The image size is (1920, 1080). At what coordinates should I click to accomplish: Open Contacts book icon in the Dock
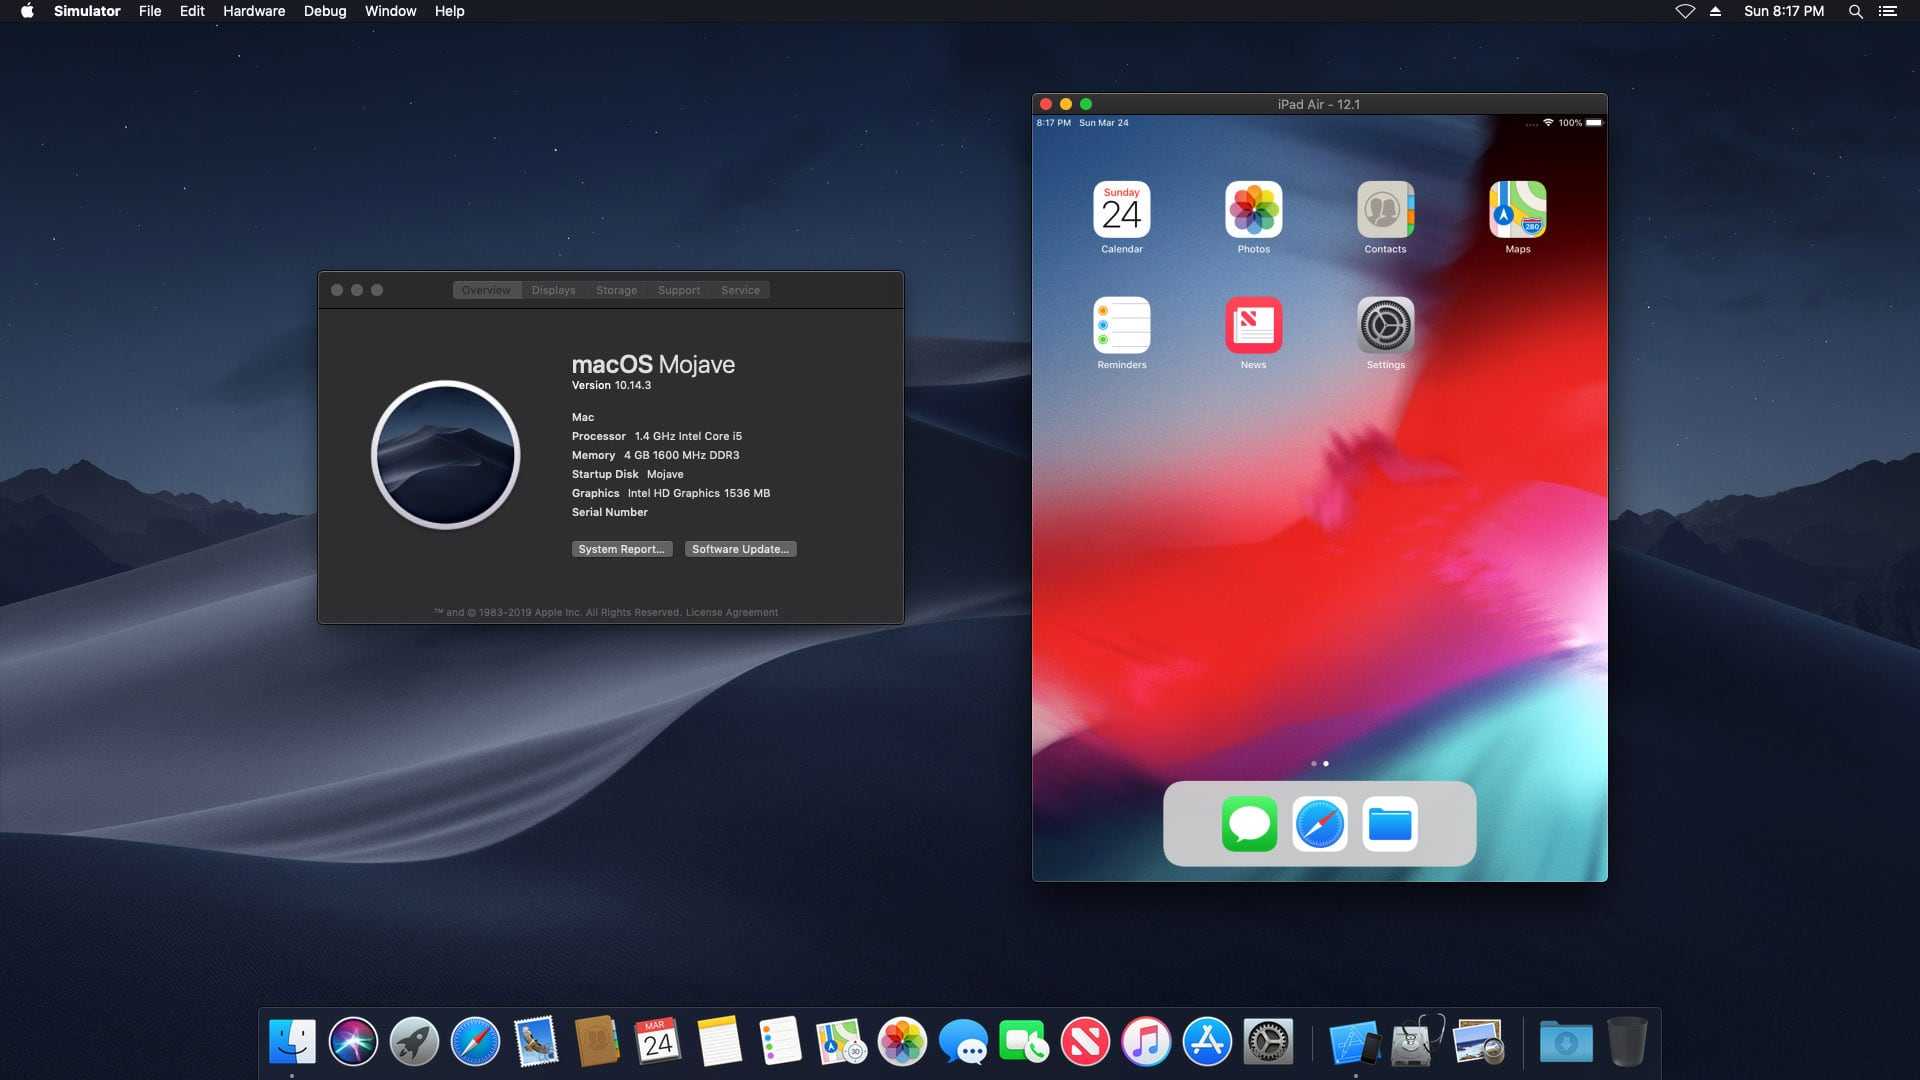click(x=597, y=1042)
